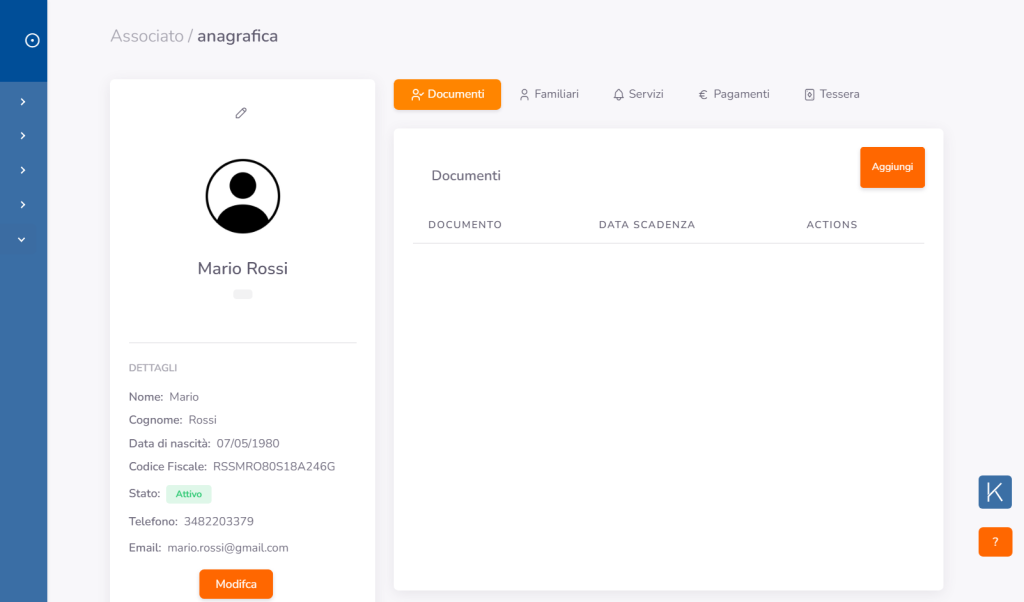This screenshot has height=602, width=1024.
Task: Sort by Data Scadenza column header
Action: click(646, 225)
